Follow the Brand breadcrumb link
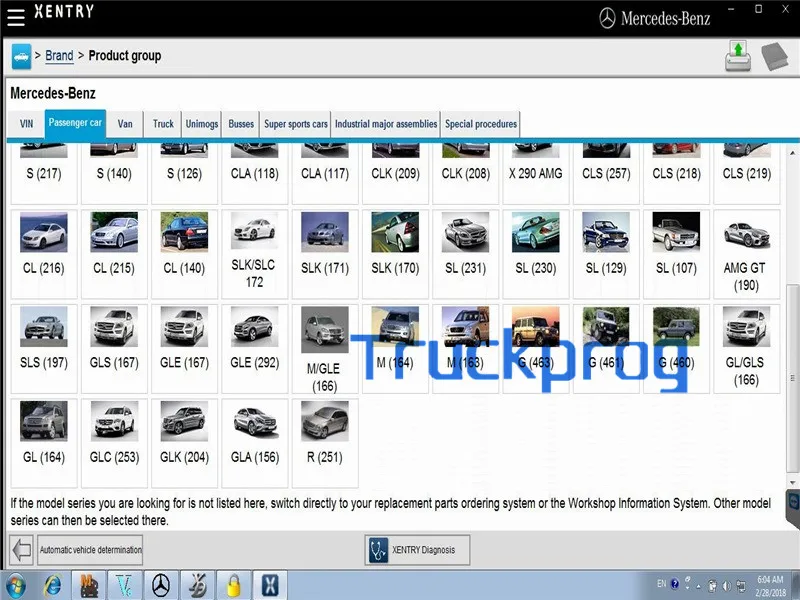Image resolution: width=800 pixels, height=600 pixels. point(59,56)
